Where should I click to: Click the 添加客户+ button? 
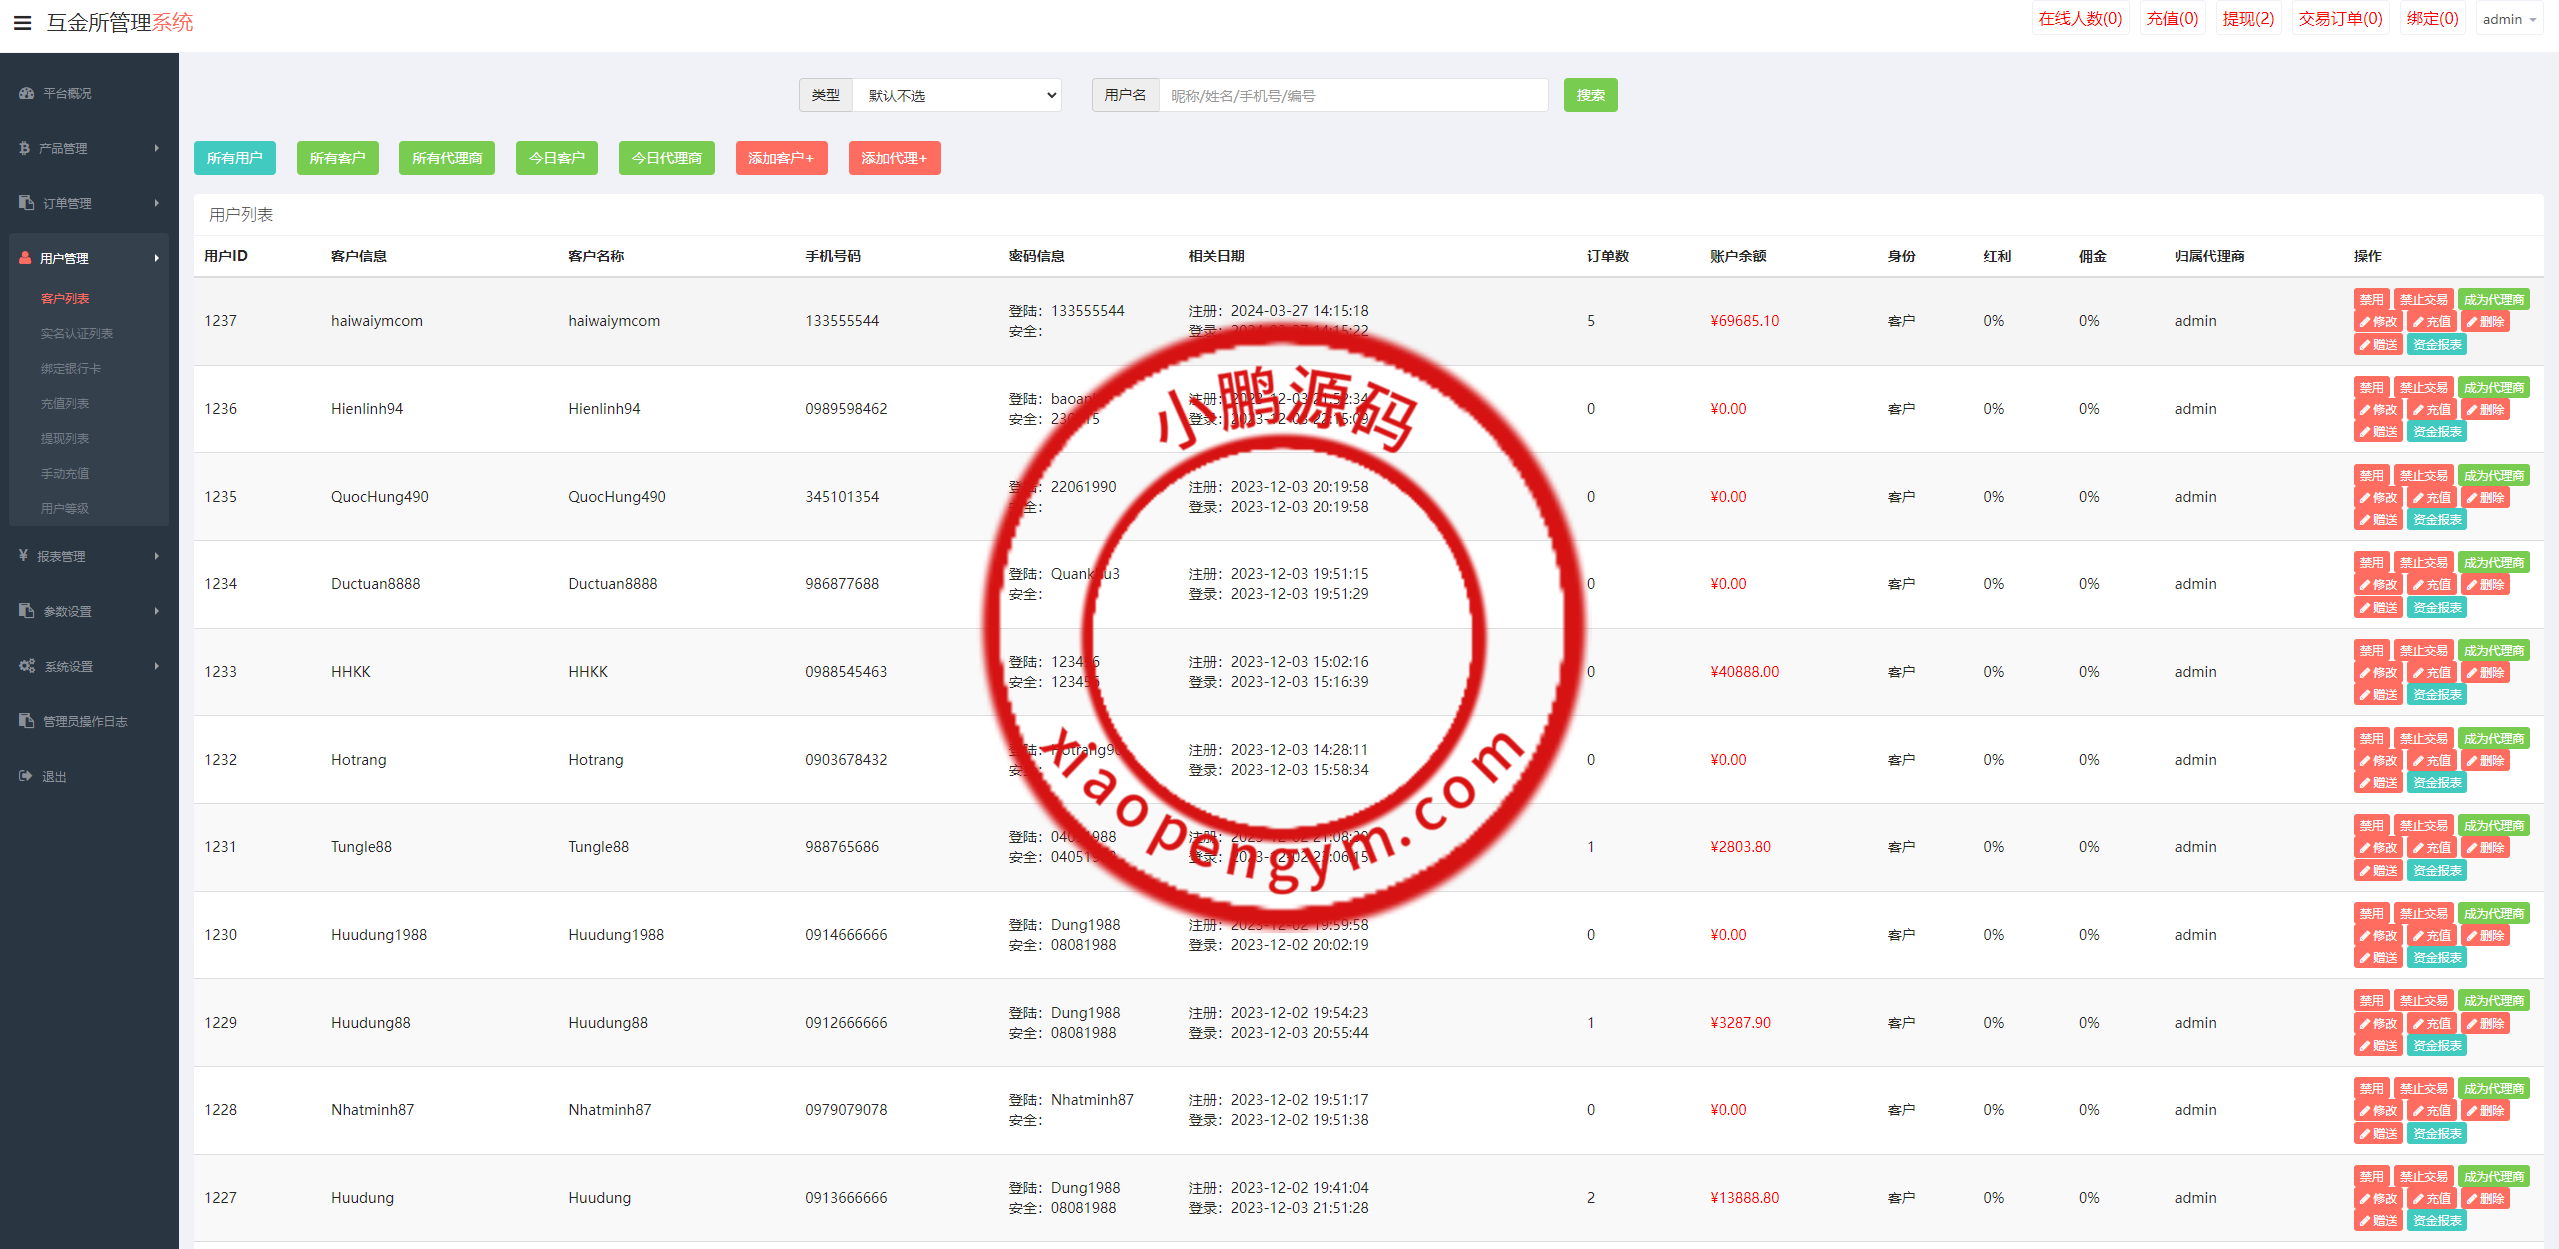tap(781, 158)
